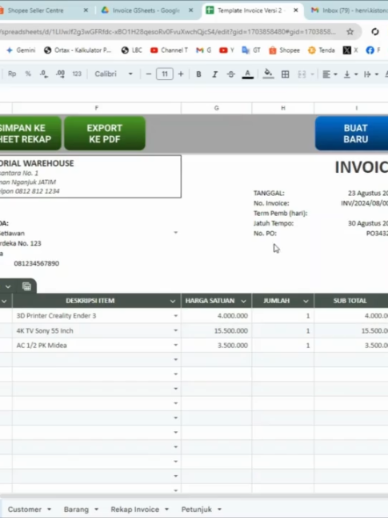
Task: Open the JUMLAH filter dropdown
Action: click(306, 301)
